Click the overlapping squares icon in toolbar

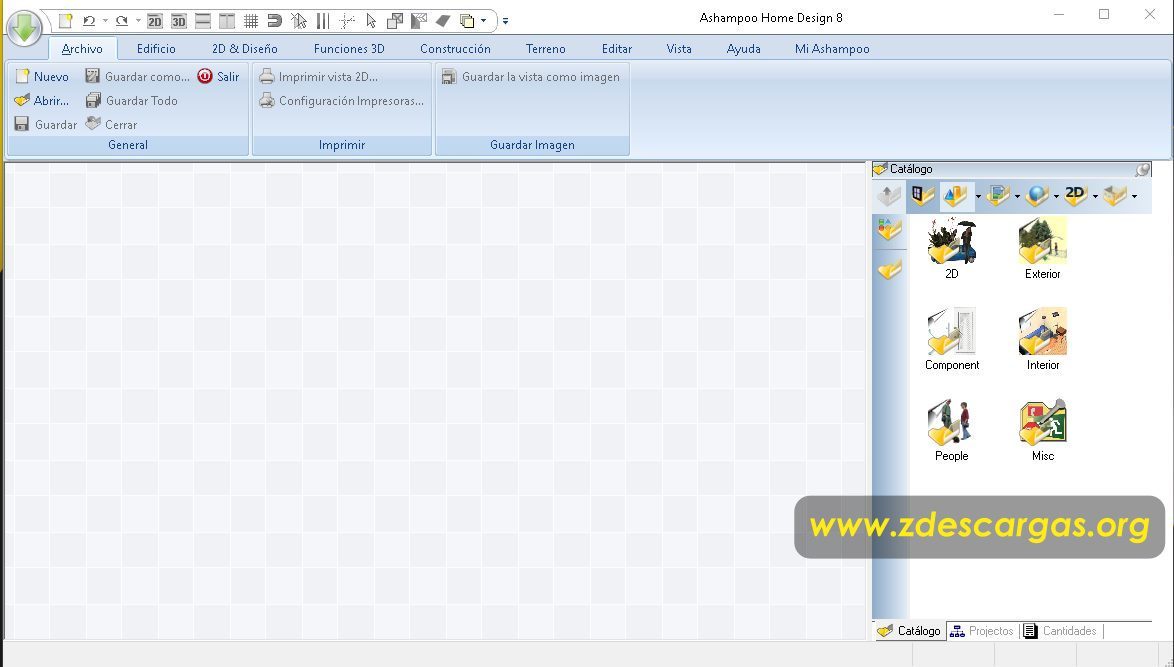(395, 21)
